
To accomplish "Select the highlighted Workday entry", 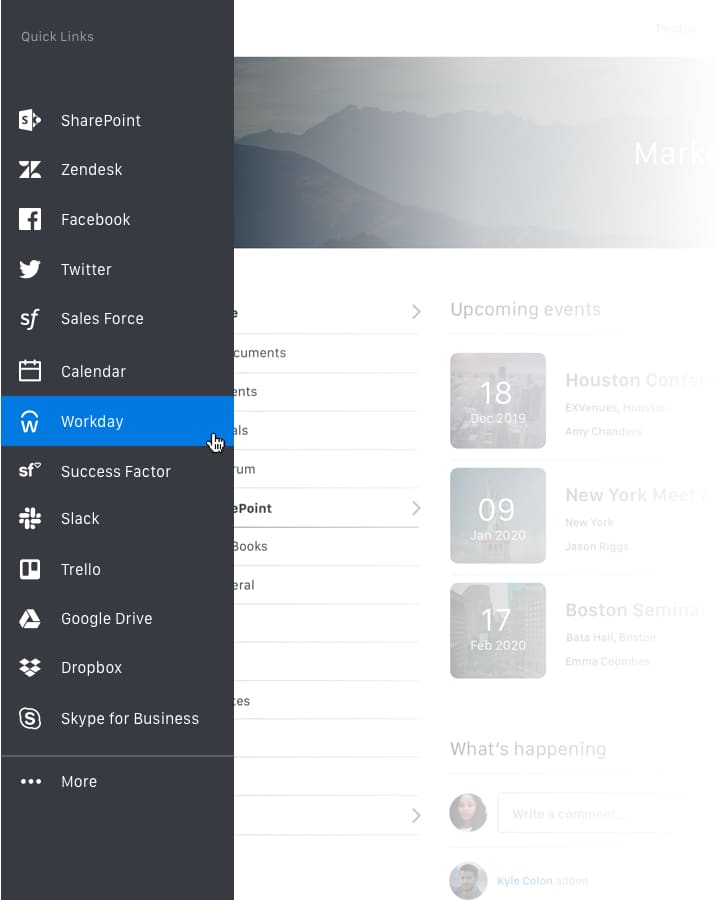I will click(117, 421).
